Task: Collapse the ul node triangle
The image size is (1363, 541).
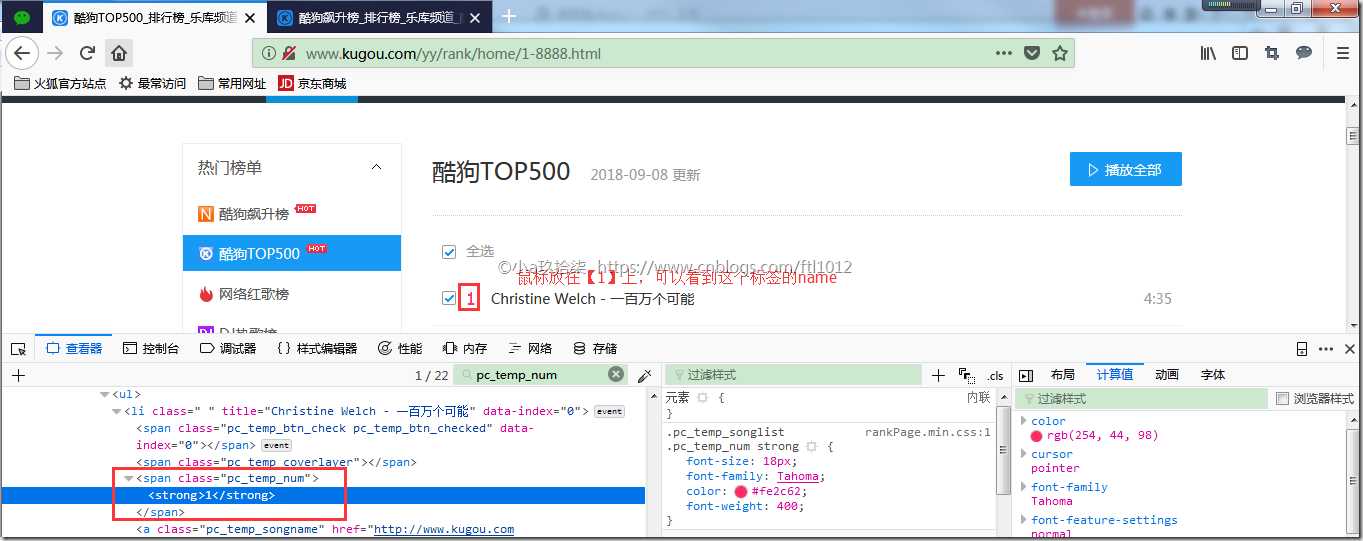Action: 105,395
